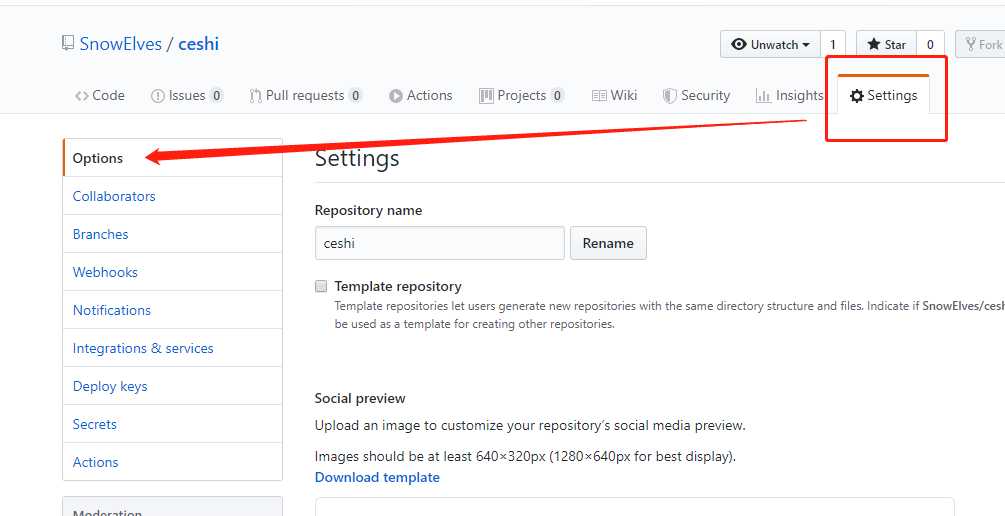
Task: Click the Social preview heading text
Action: (x=360, y=398)
